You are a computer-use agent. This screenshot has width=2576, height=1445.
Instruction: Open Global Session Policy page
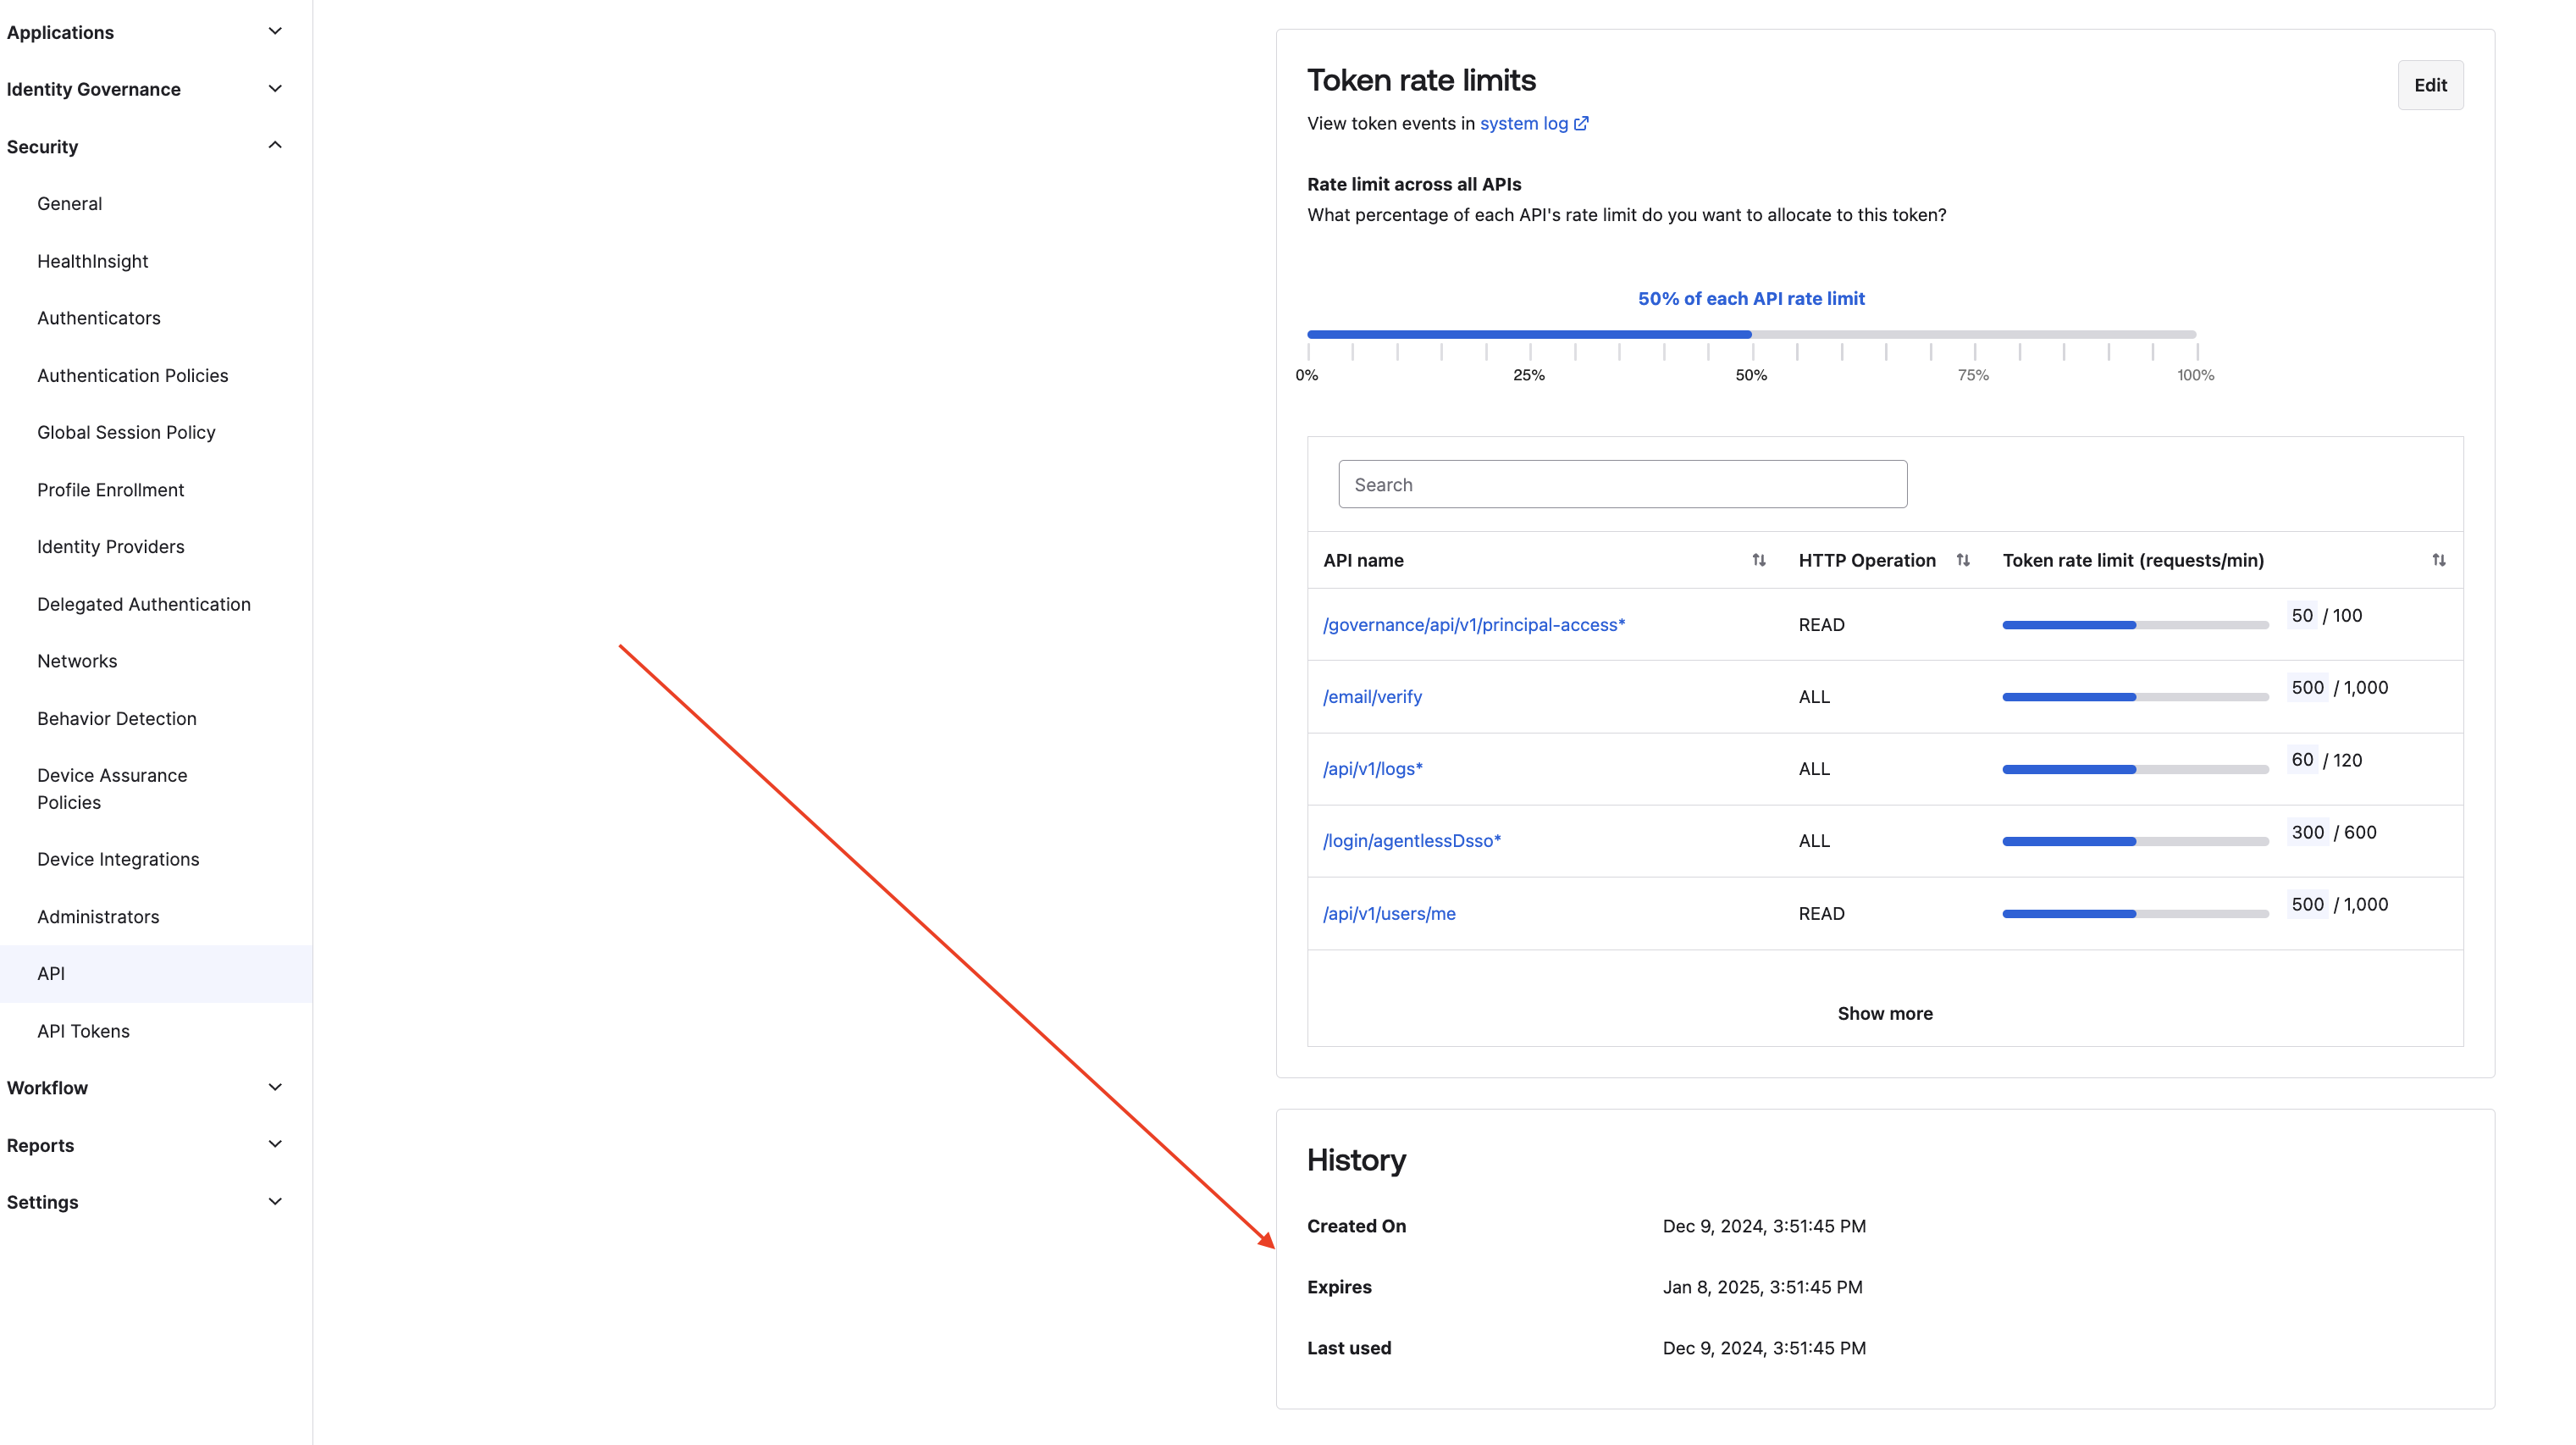(x=126, y=432)
